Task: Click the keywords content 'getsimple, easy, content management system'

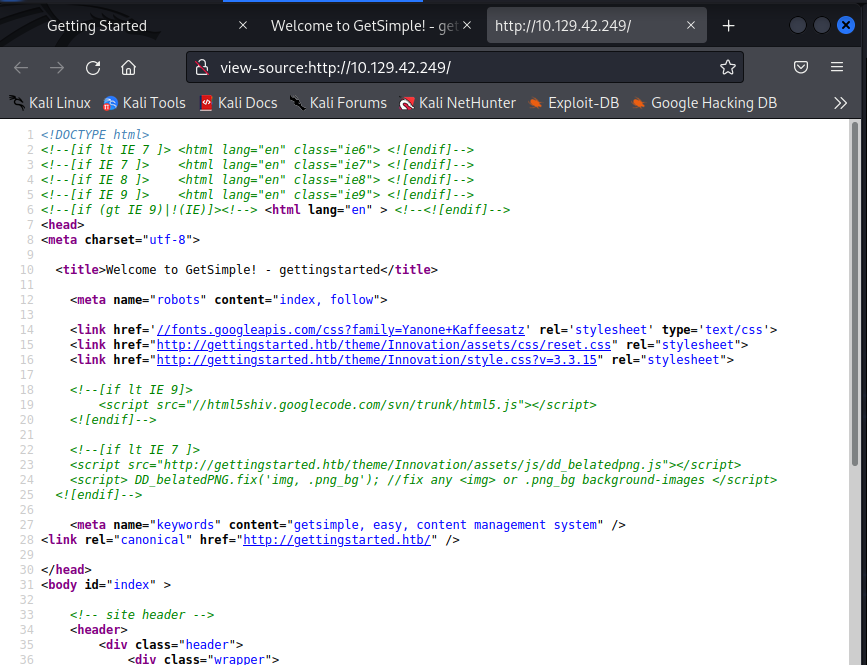Action: coord(445,525)
